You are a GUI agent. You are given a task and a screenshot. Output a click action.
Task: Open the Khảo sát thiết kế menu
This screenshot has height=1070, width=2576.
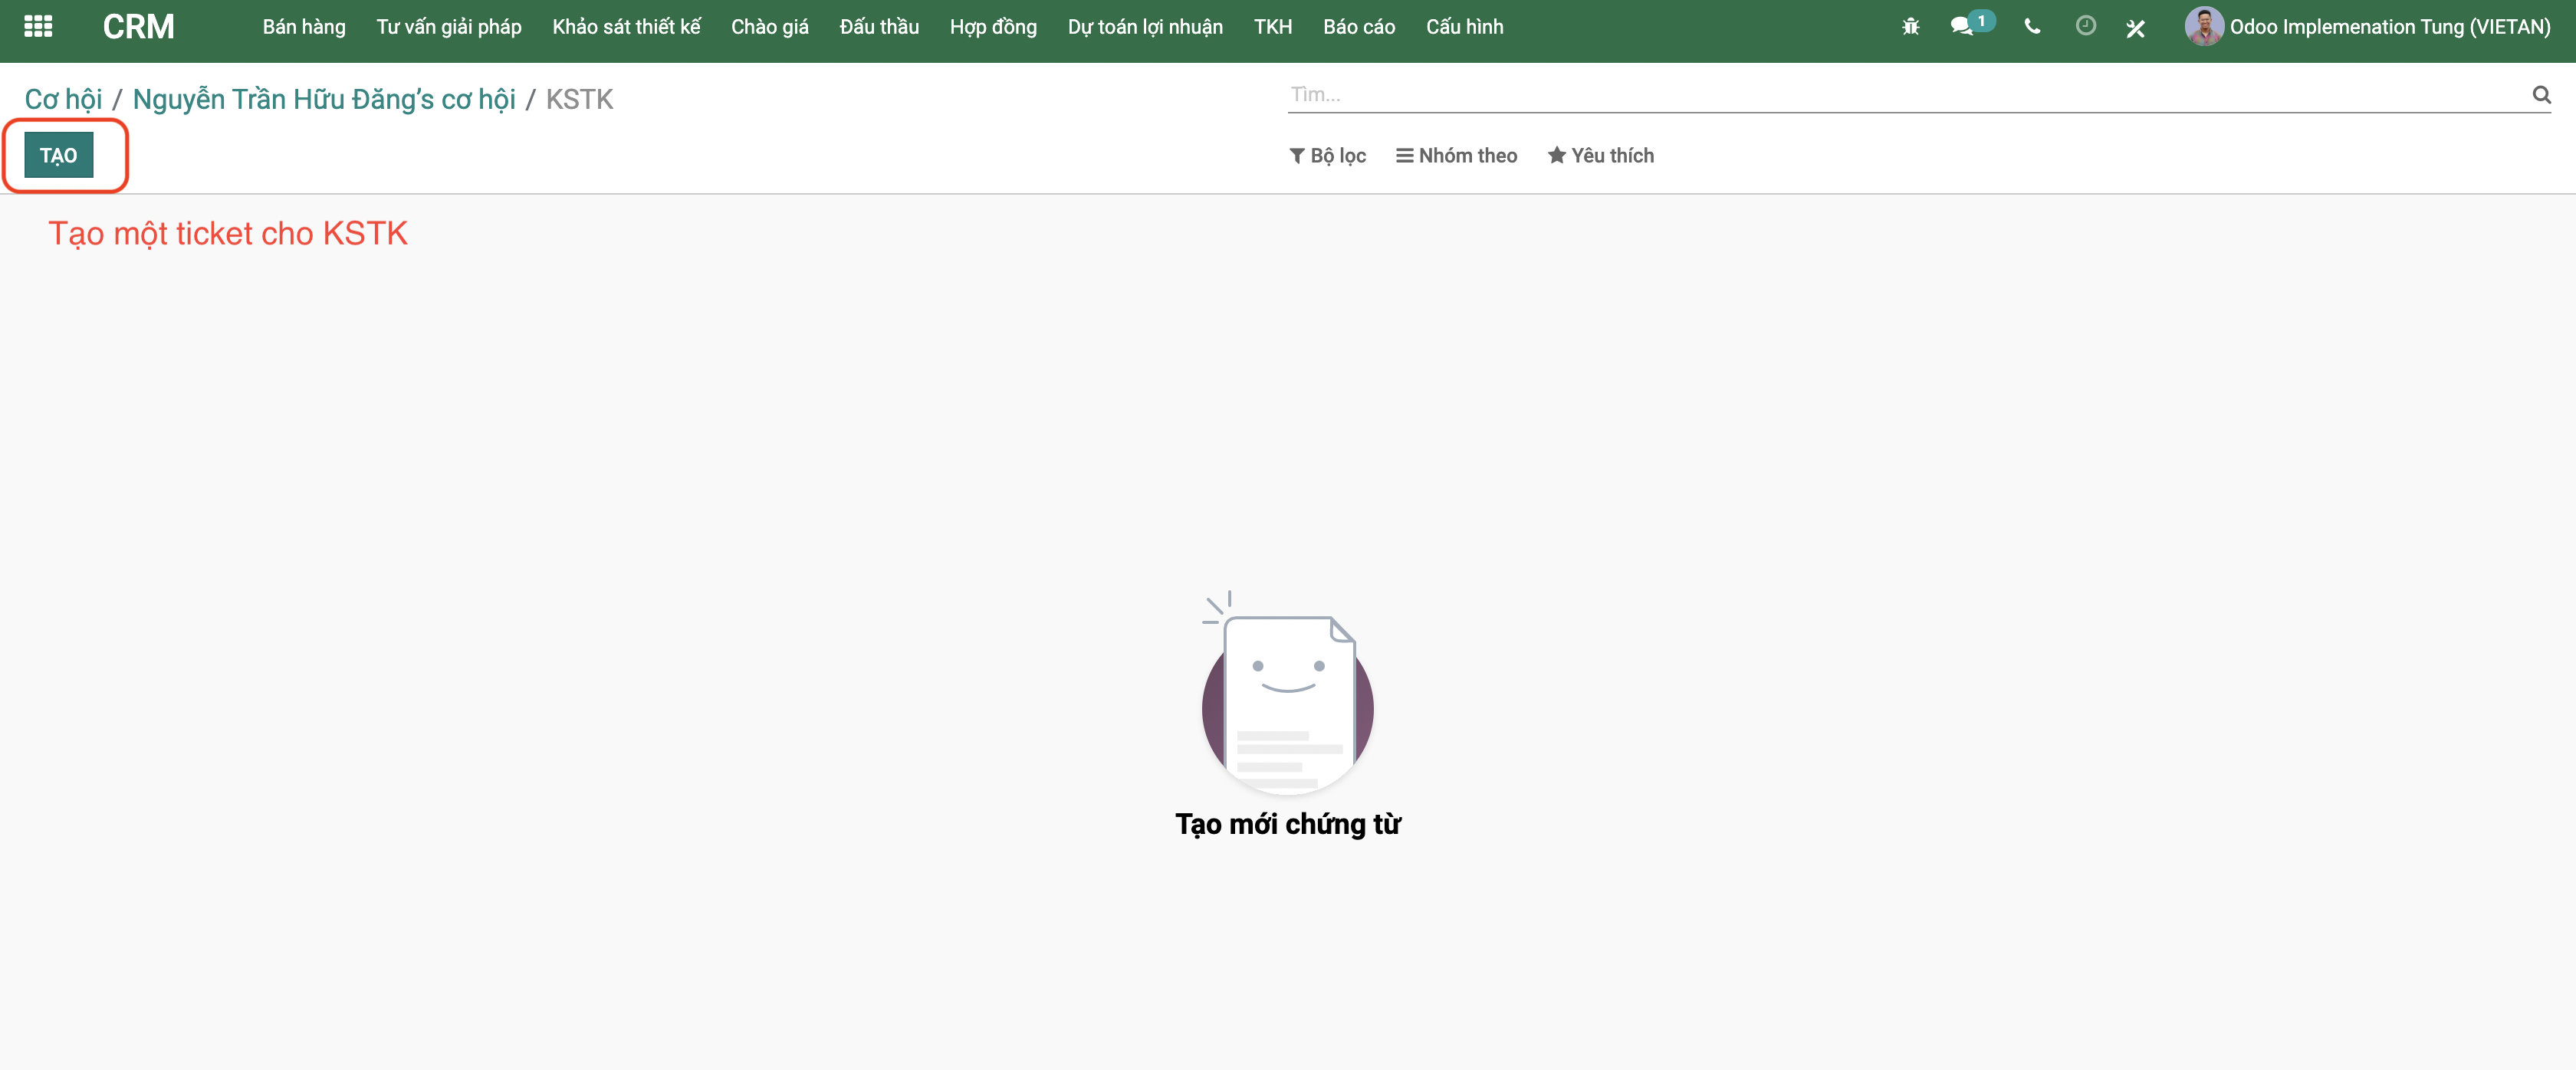[626, 27]
